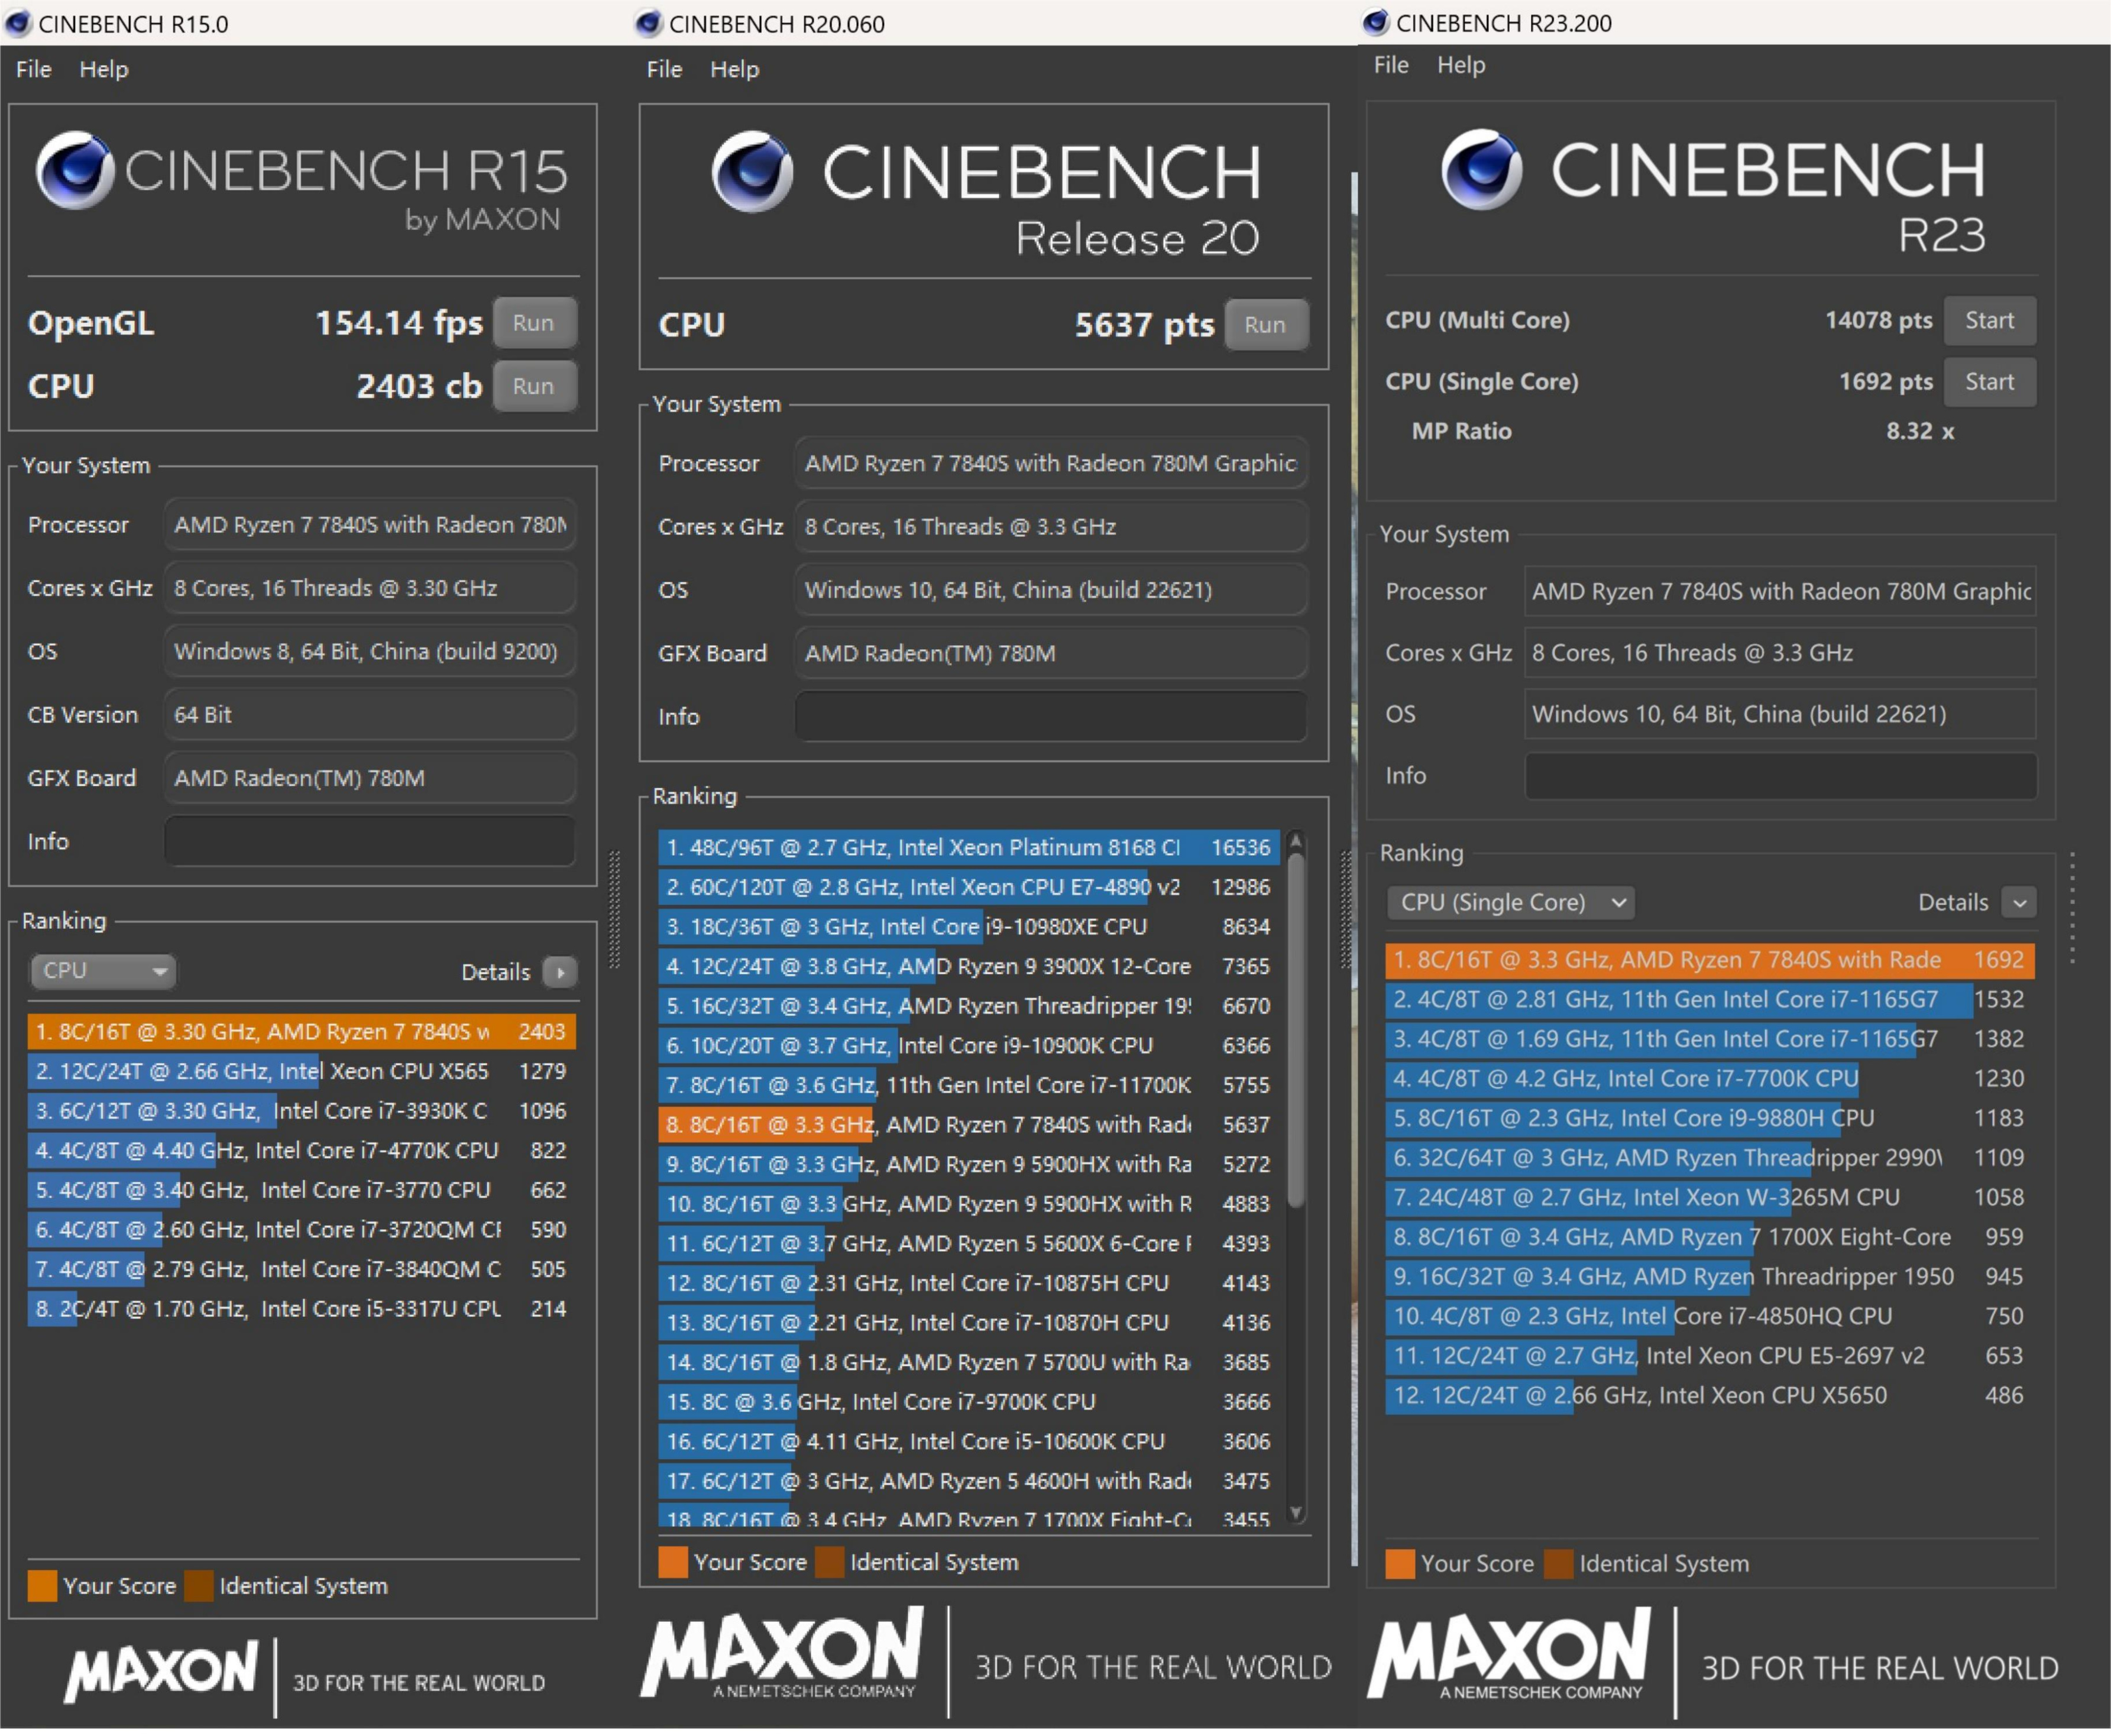Open the CPU (Single Core) ranking dropdown

[1510, 902]
